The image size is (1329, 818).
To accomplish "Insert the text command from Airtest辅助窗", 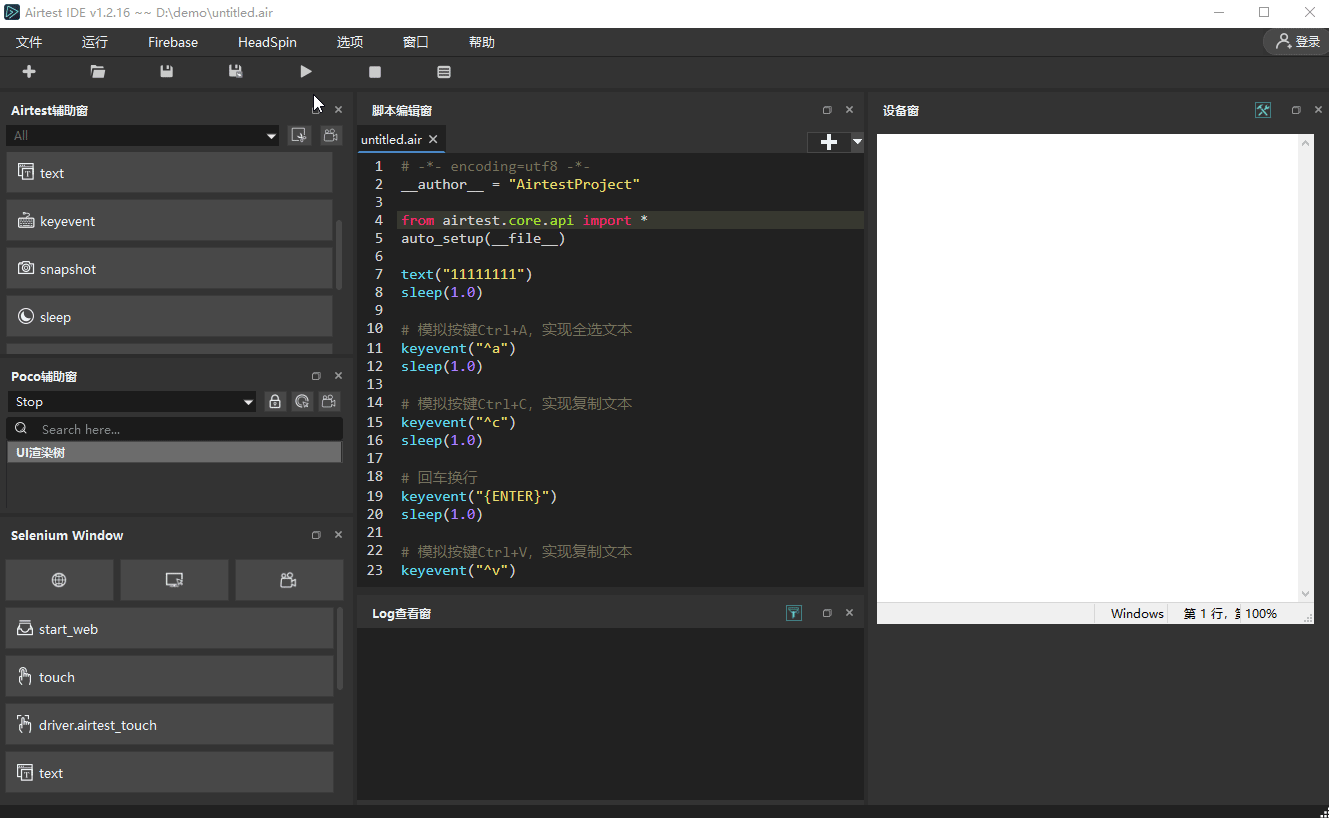I will click(x=169, y=173).
